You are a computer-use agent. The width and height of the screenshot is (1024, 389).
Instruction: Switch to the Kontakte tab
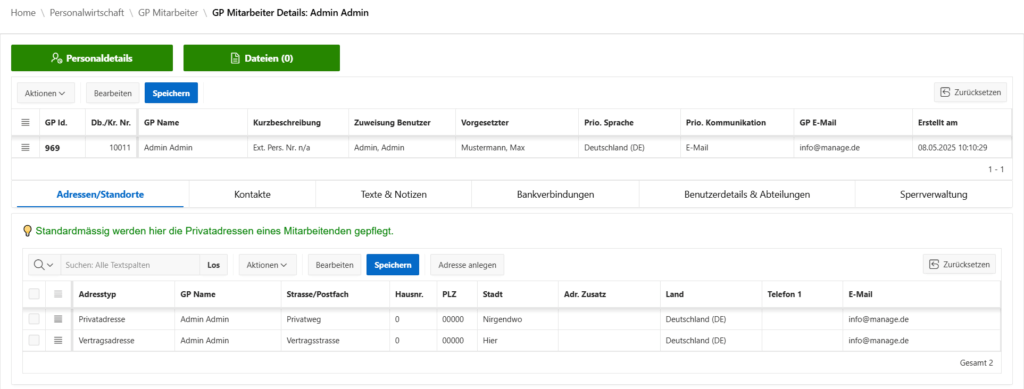click(x=252, y=194)
